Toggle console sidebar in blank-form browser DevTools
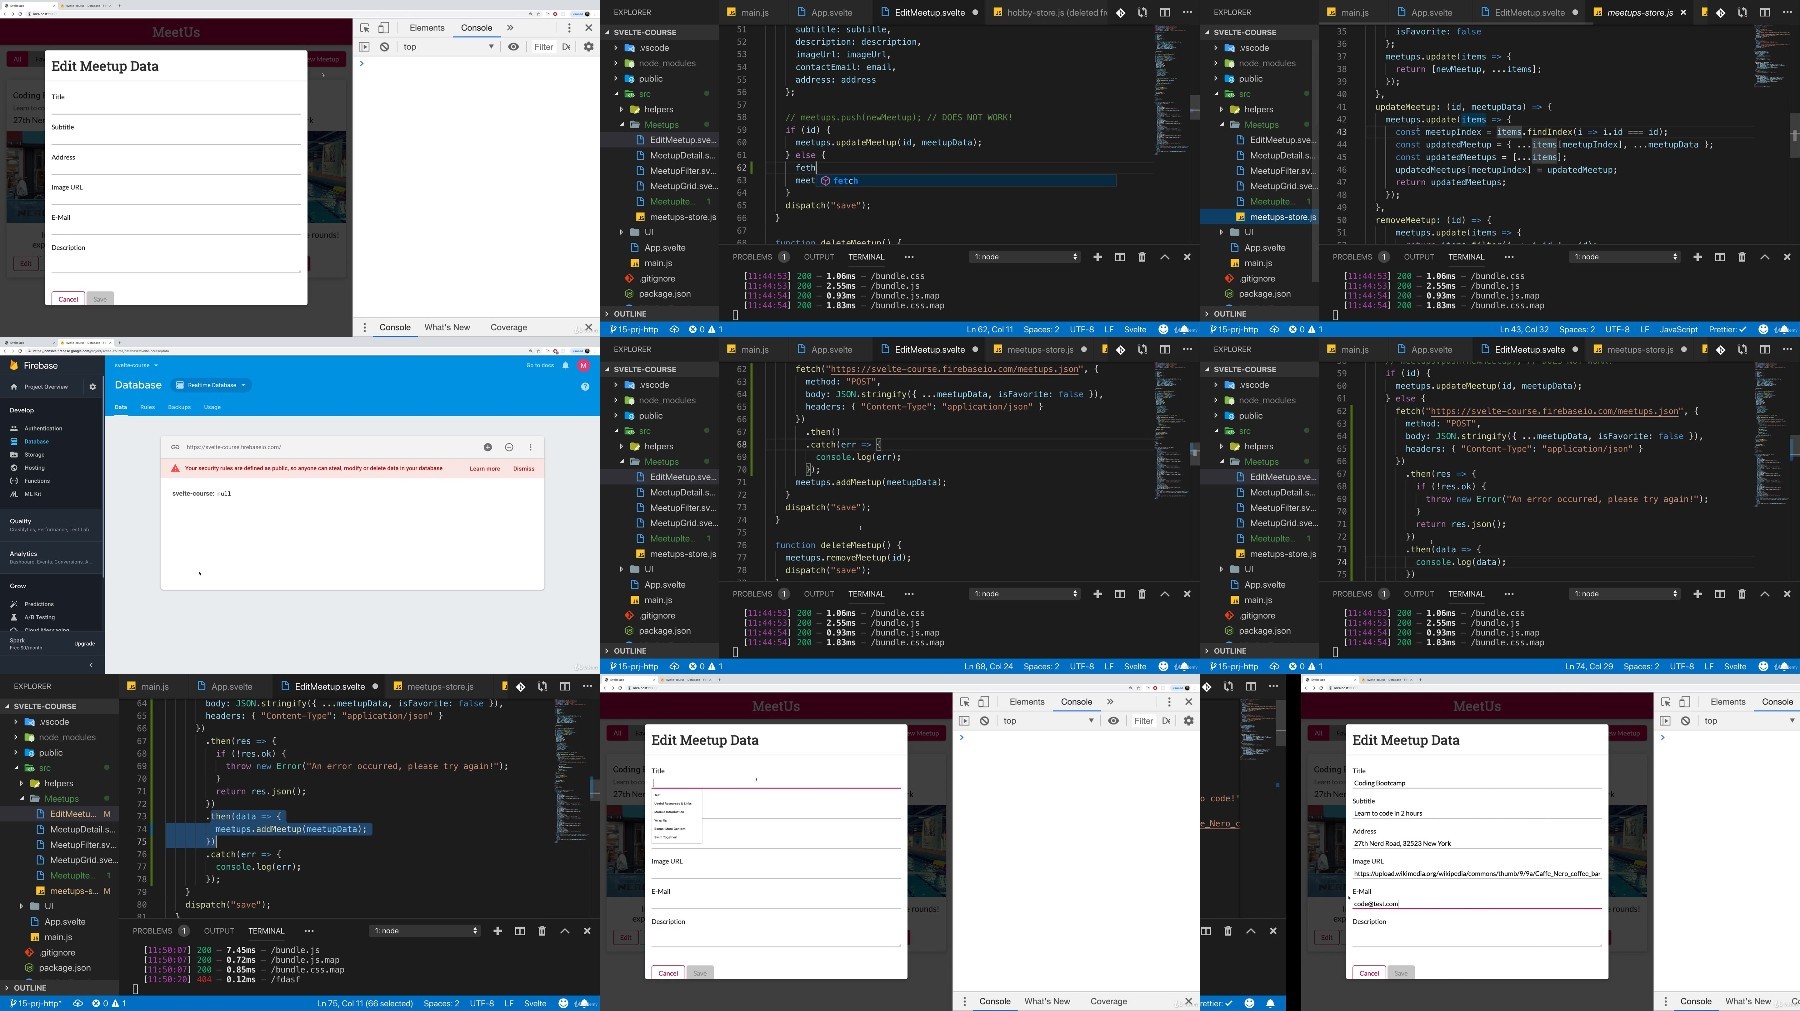 (x=364, y=47)
